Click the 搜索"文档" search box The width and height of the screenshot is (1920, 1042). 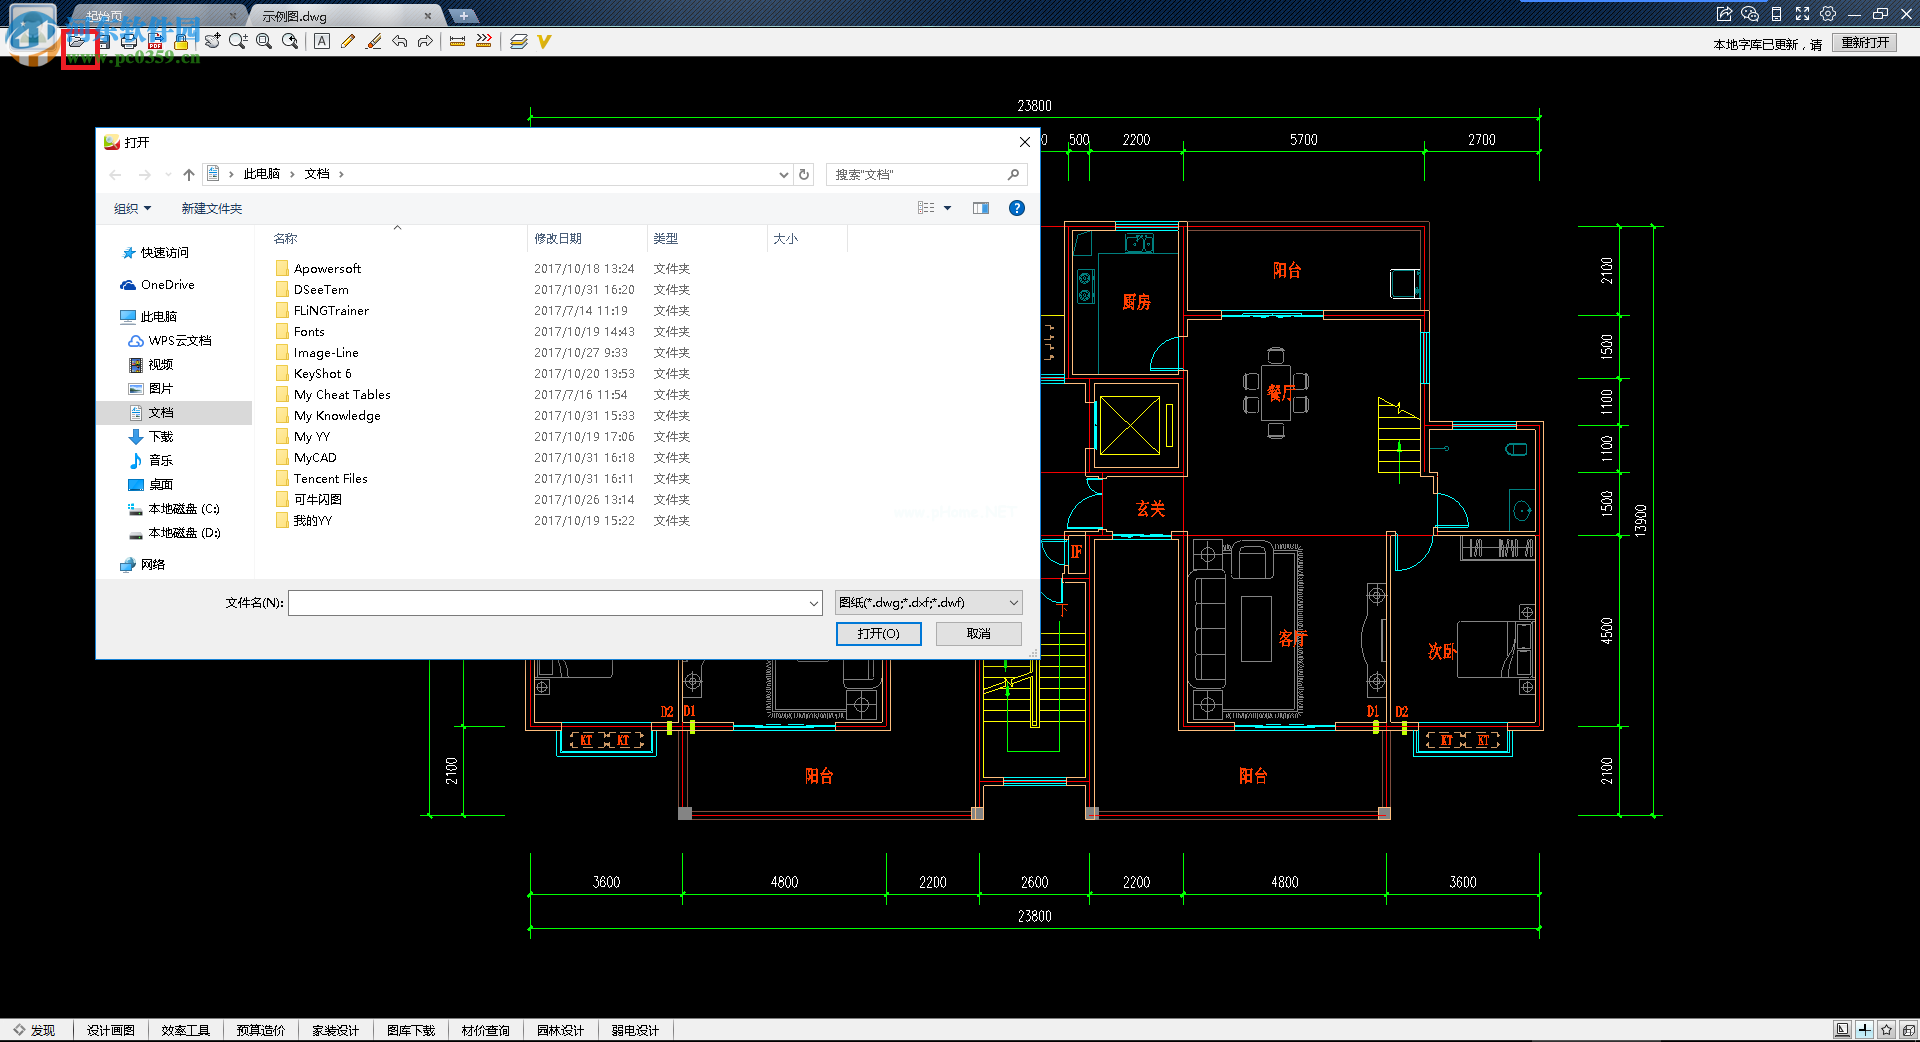pos(926,174)
